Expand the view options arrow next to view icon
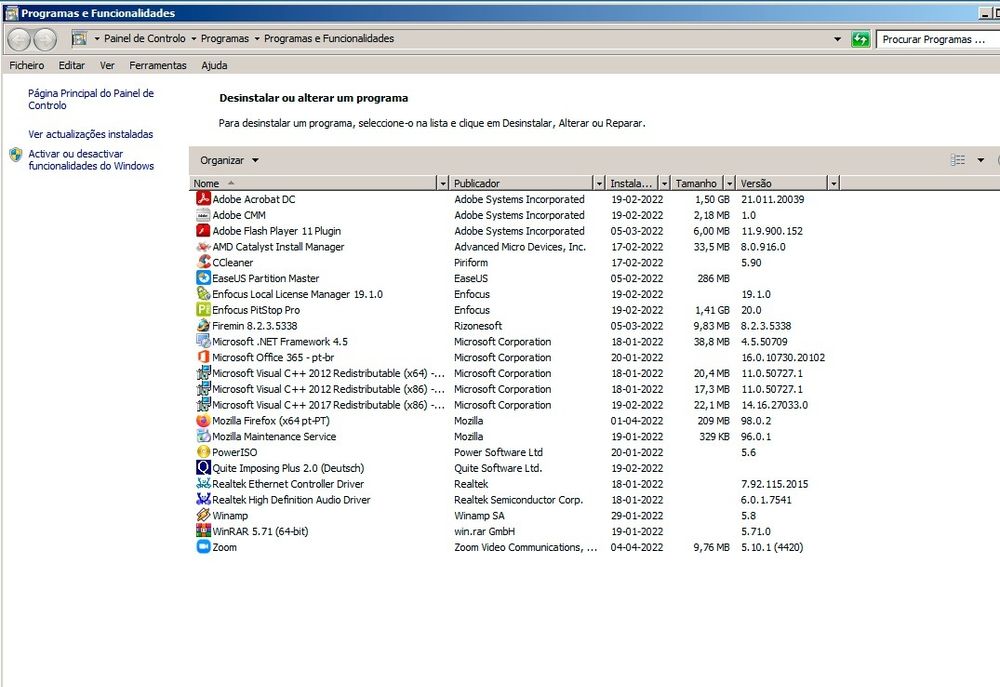The width and height of the screenshot is (1000, 687). click(x=980, y=160)
